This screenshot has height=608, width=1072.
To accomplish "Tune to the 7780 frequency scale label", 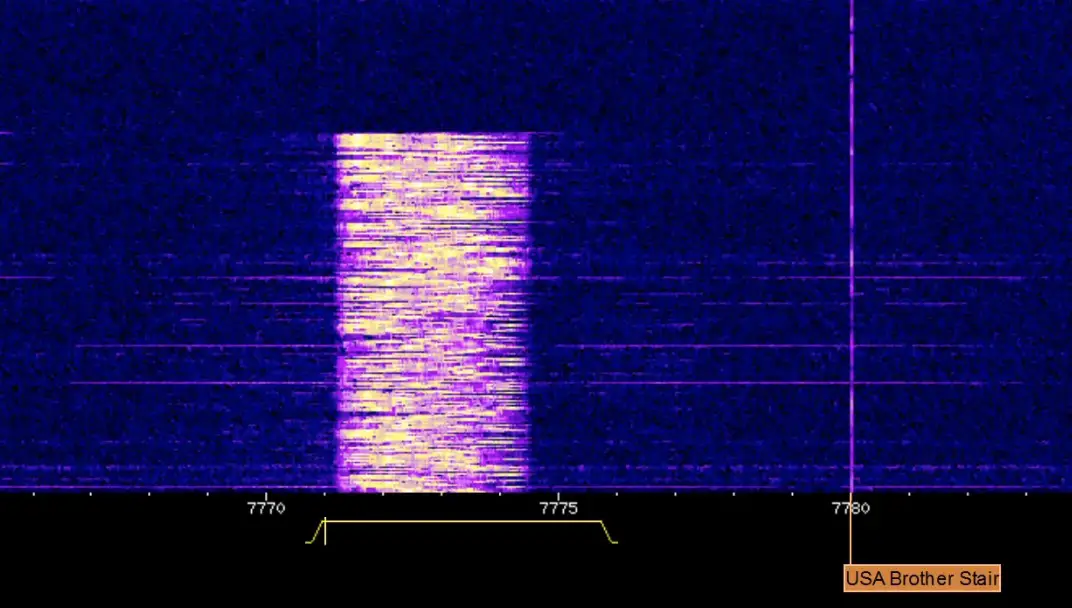I will coord(851,508).
